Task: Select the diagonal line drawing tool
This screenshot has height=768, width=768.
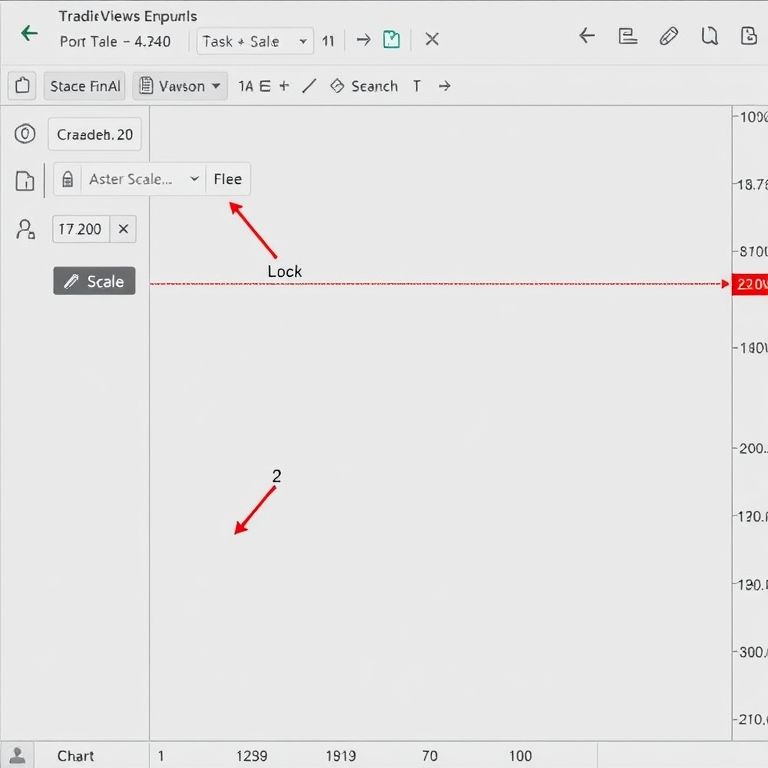Action: pyautogui.click(x=309, y=86)
